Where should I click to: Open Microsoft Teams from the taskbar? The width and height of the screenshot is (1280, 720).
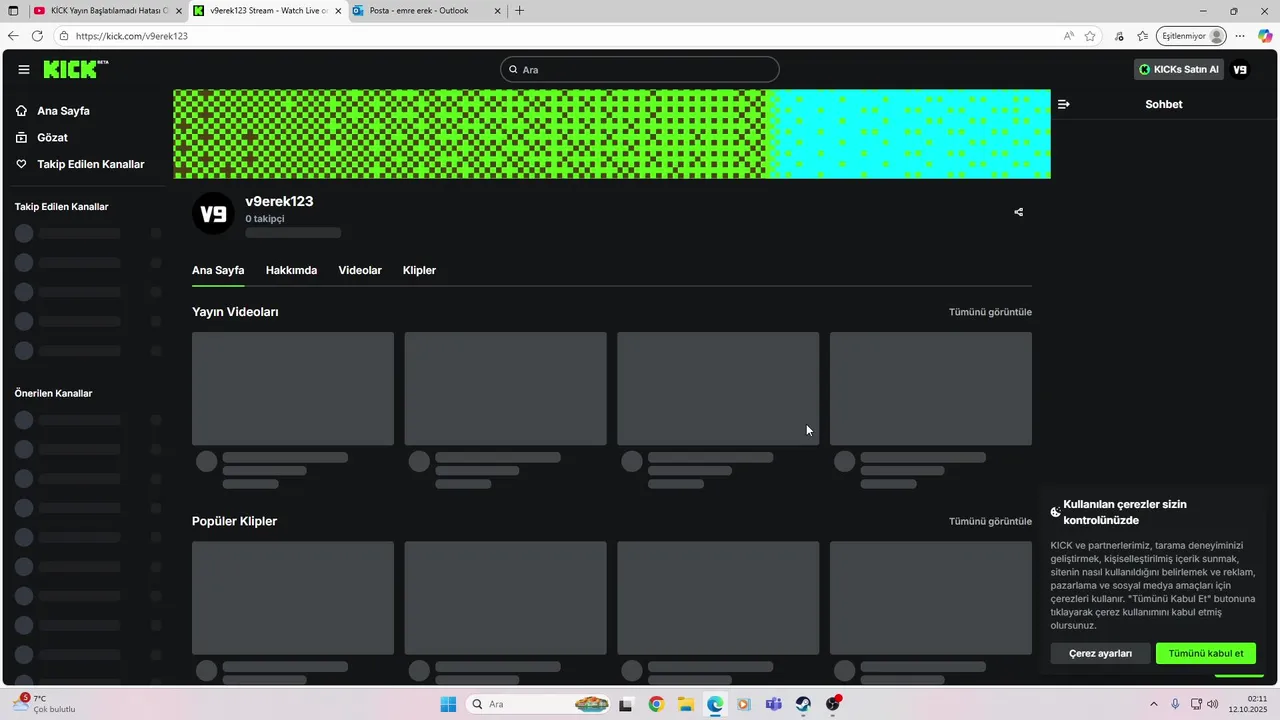pos(773,704)
